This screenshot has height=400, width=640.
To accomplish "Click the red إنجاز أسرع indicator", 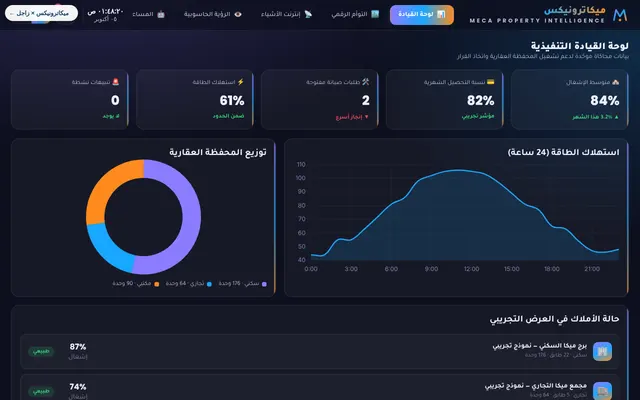I will [x=352, y=117].
